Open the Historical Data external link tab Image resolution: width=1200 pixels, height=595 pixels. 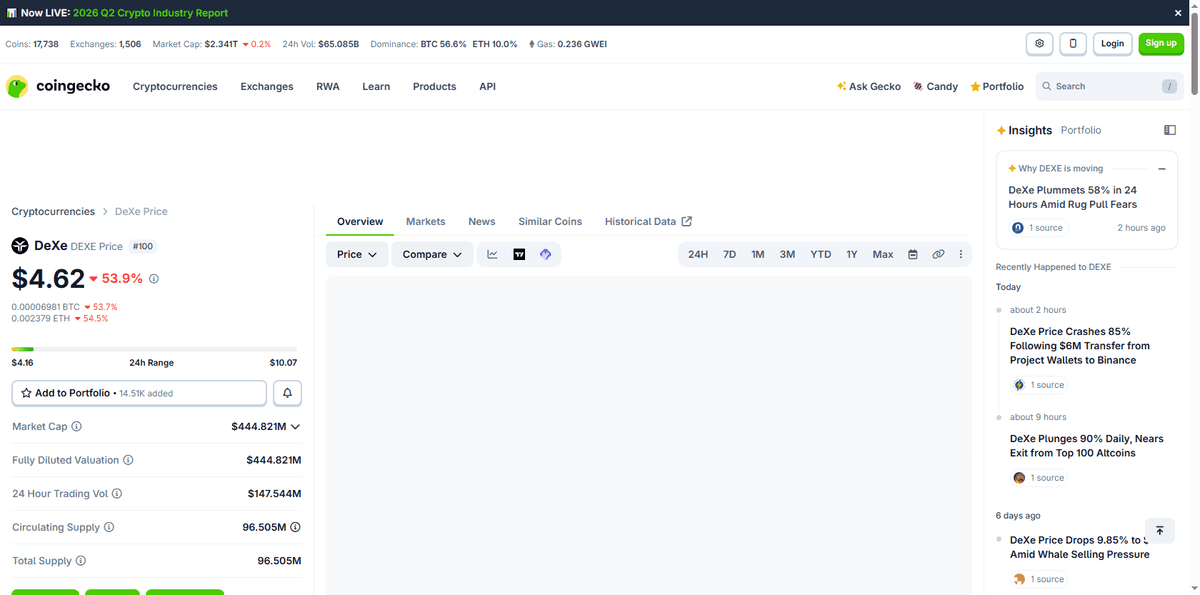point(648,222)
